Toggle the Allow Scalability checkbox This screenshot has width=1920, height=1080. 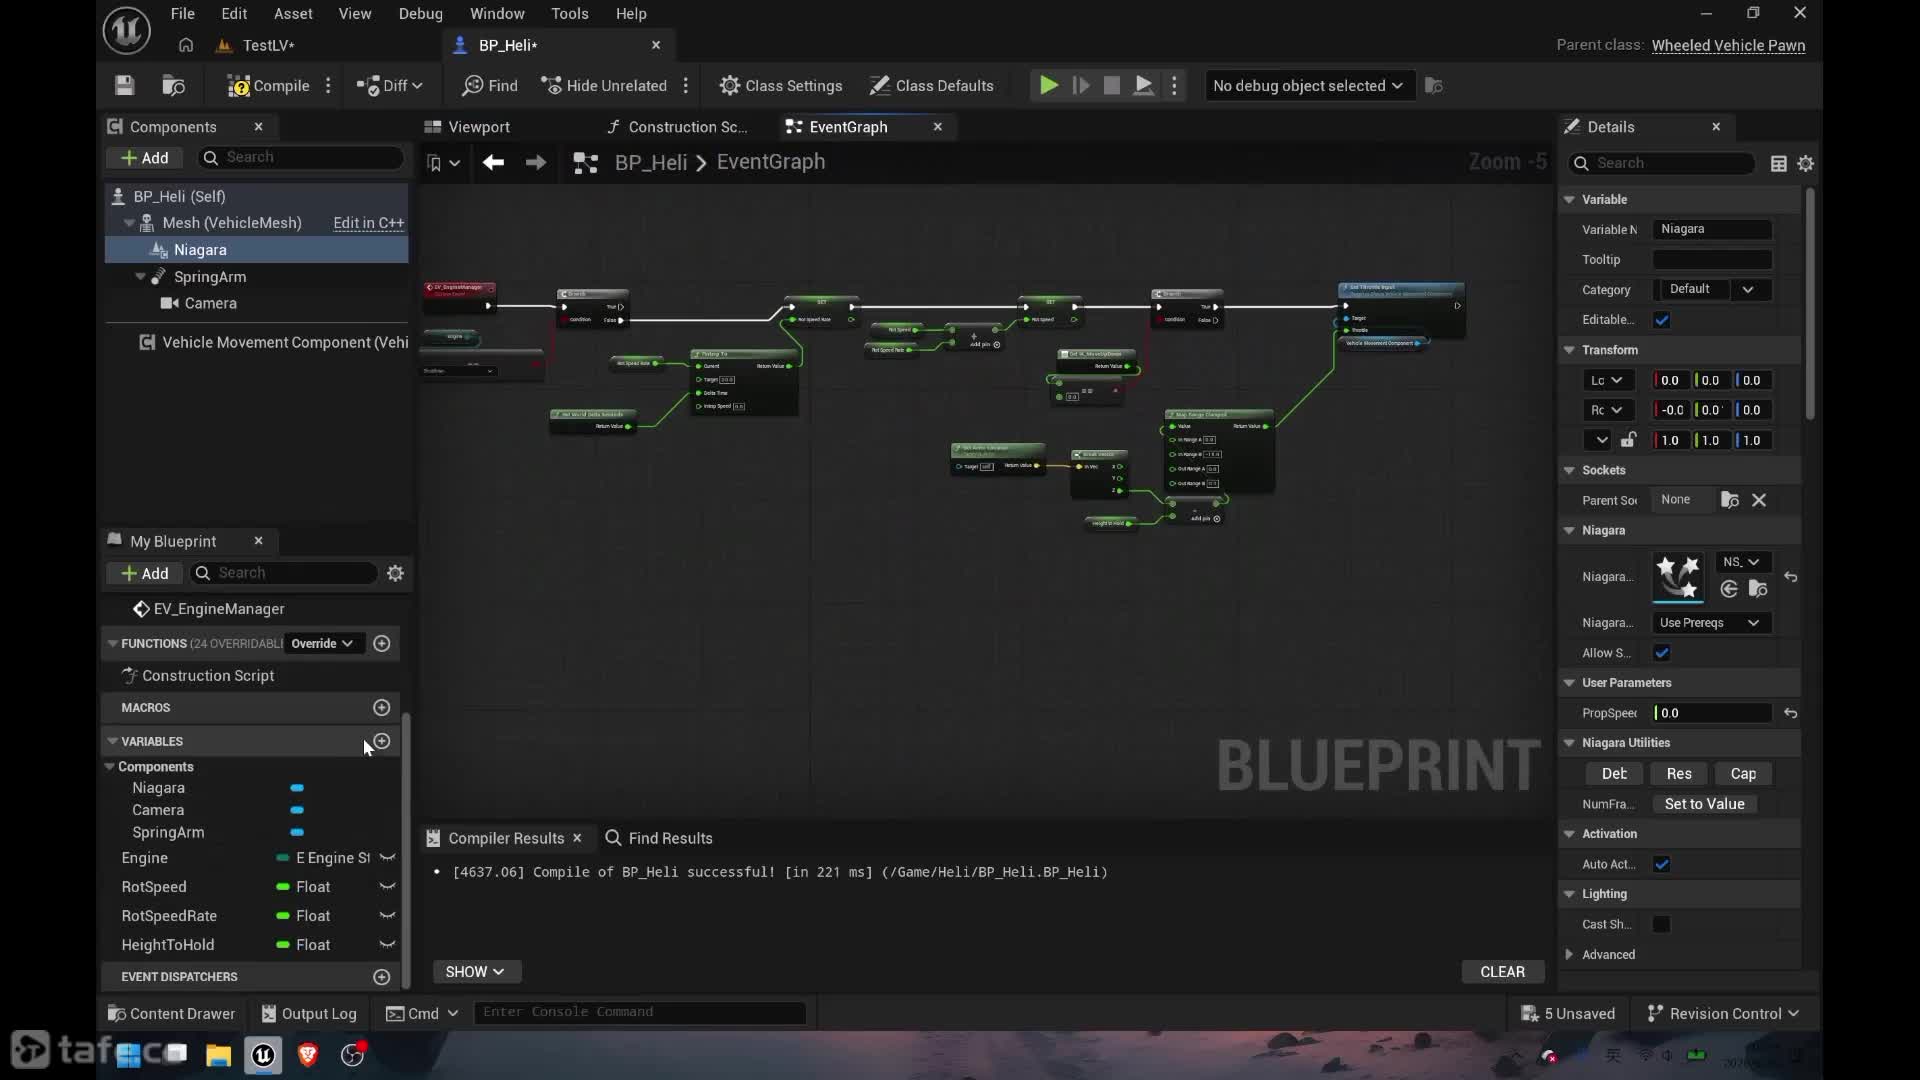[x=1662, y=653]
